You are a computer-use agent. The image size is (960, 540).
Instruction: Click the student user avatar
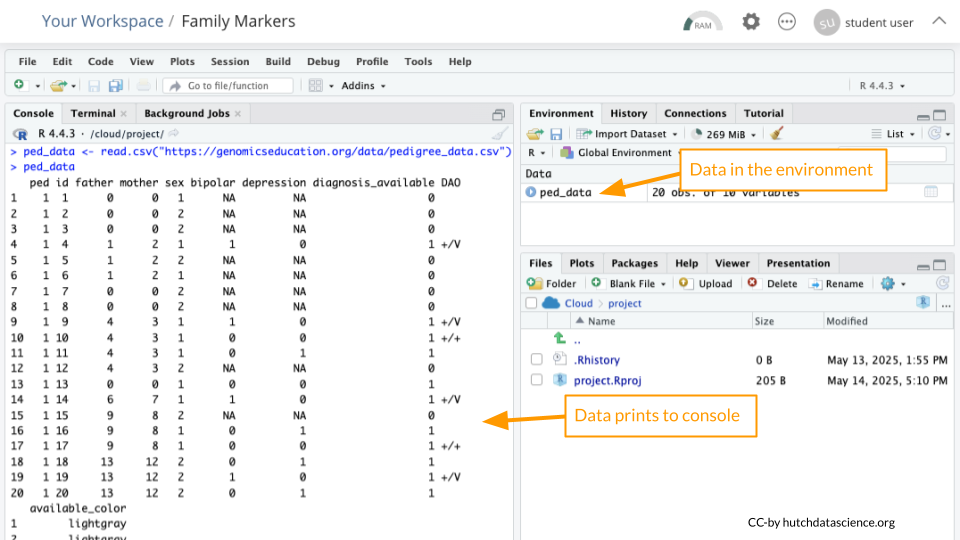click(827, 23)
